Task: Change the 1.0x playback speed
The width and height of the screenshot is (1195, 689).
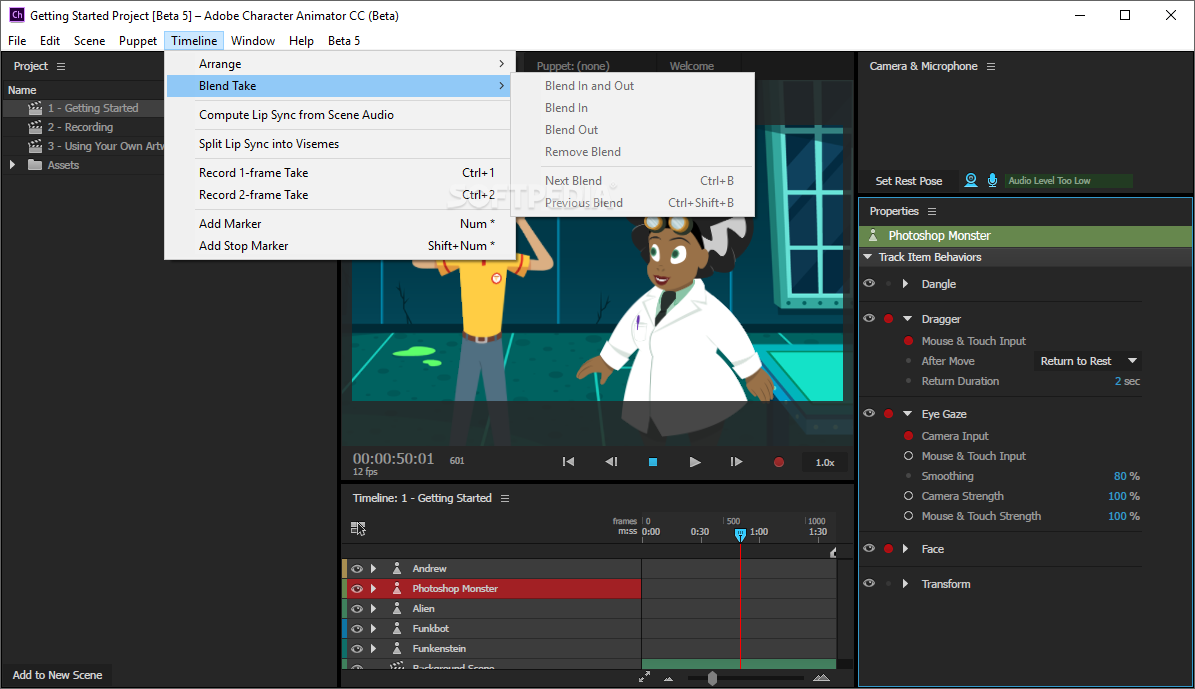Action: coord(825,463)
